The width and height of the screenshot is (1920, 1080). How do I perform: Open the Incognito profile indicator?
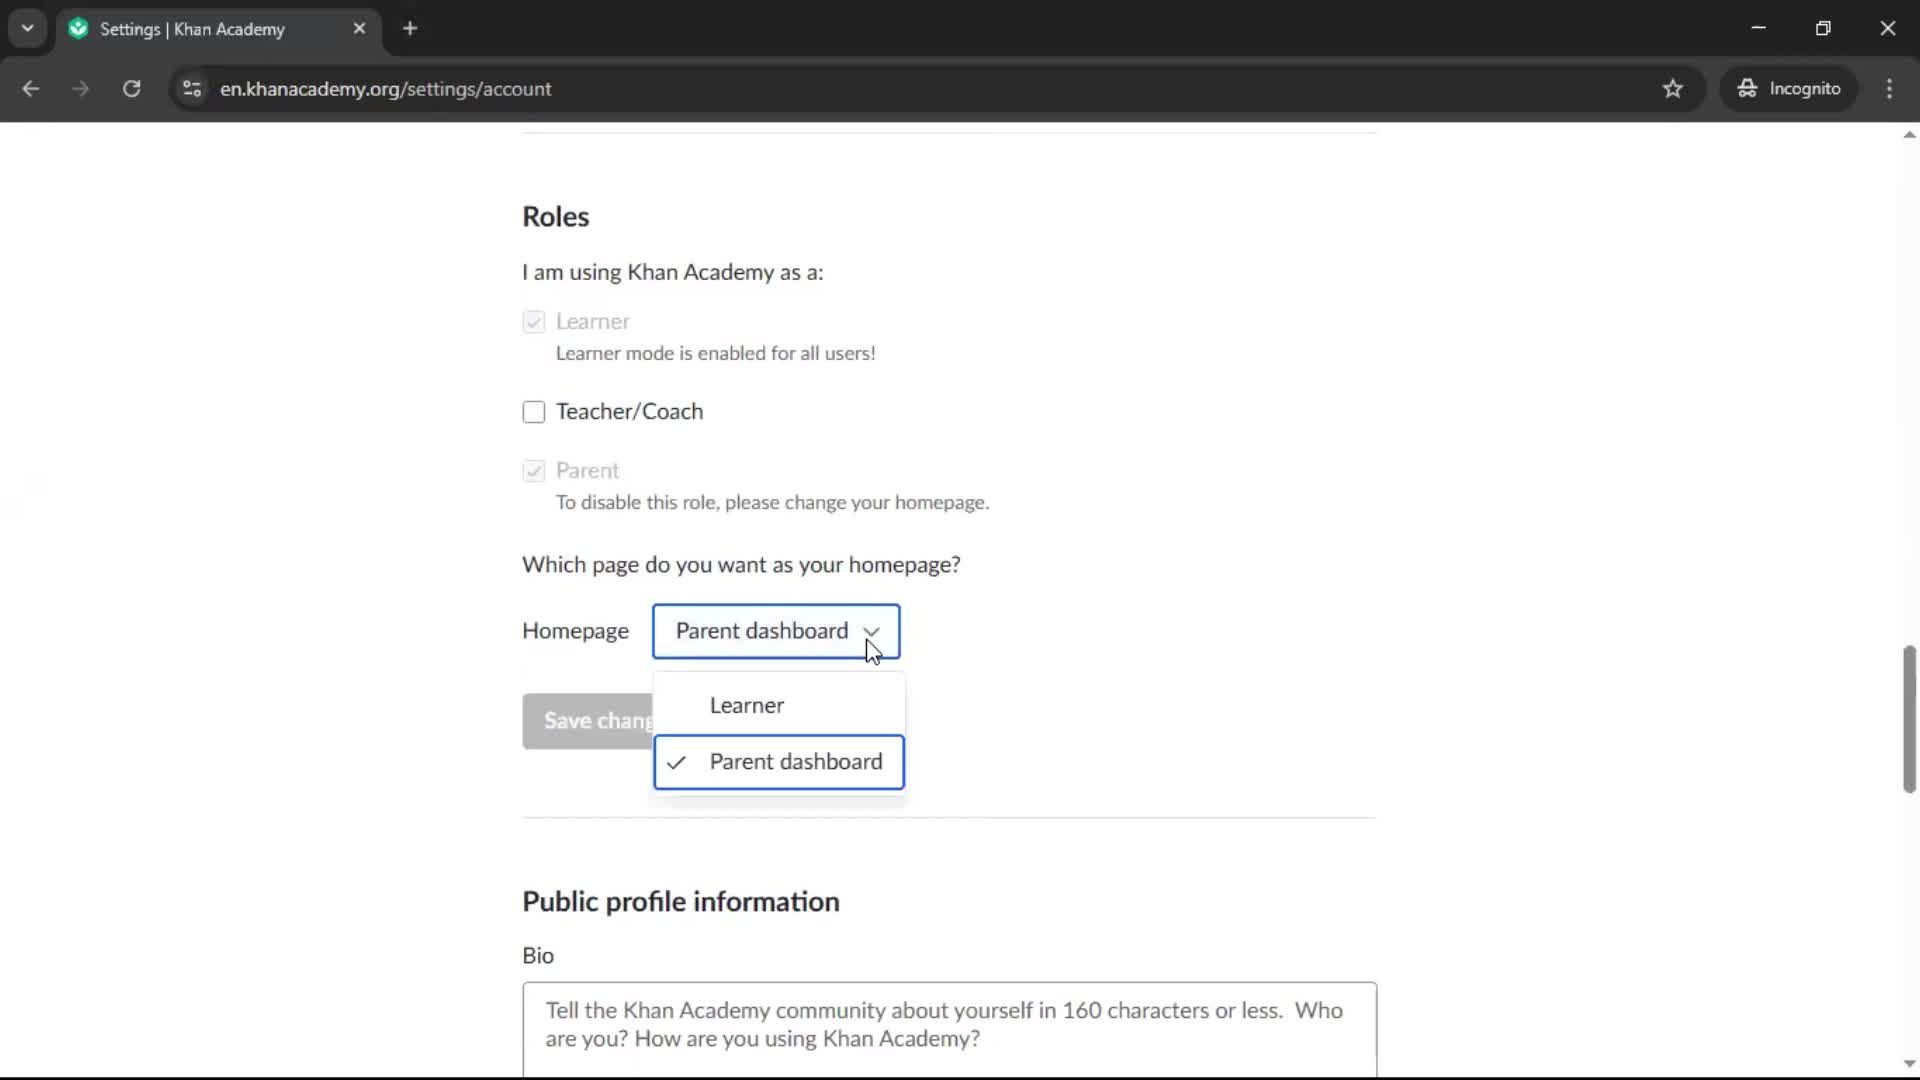1789,88
